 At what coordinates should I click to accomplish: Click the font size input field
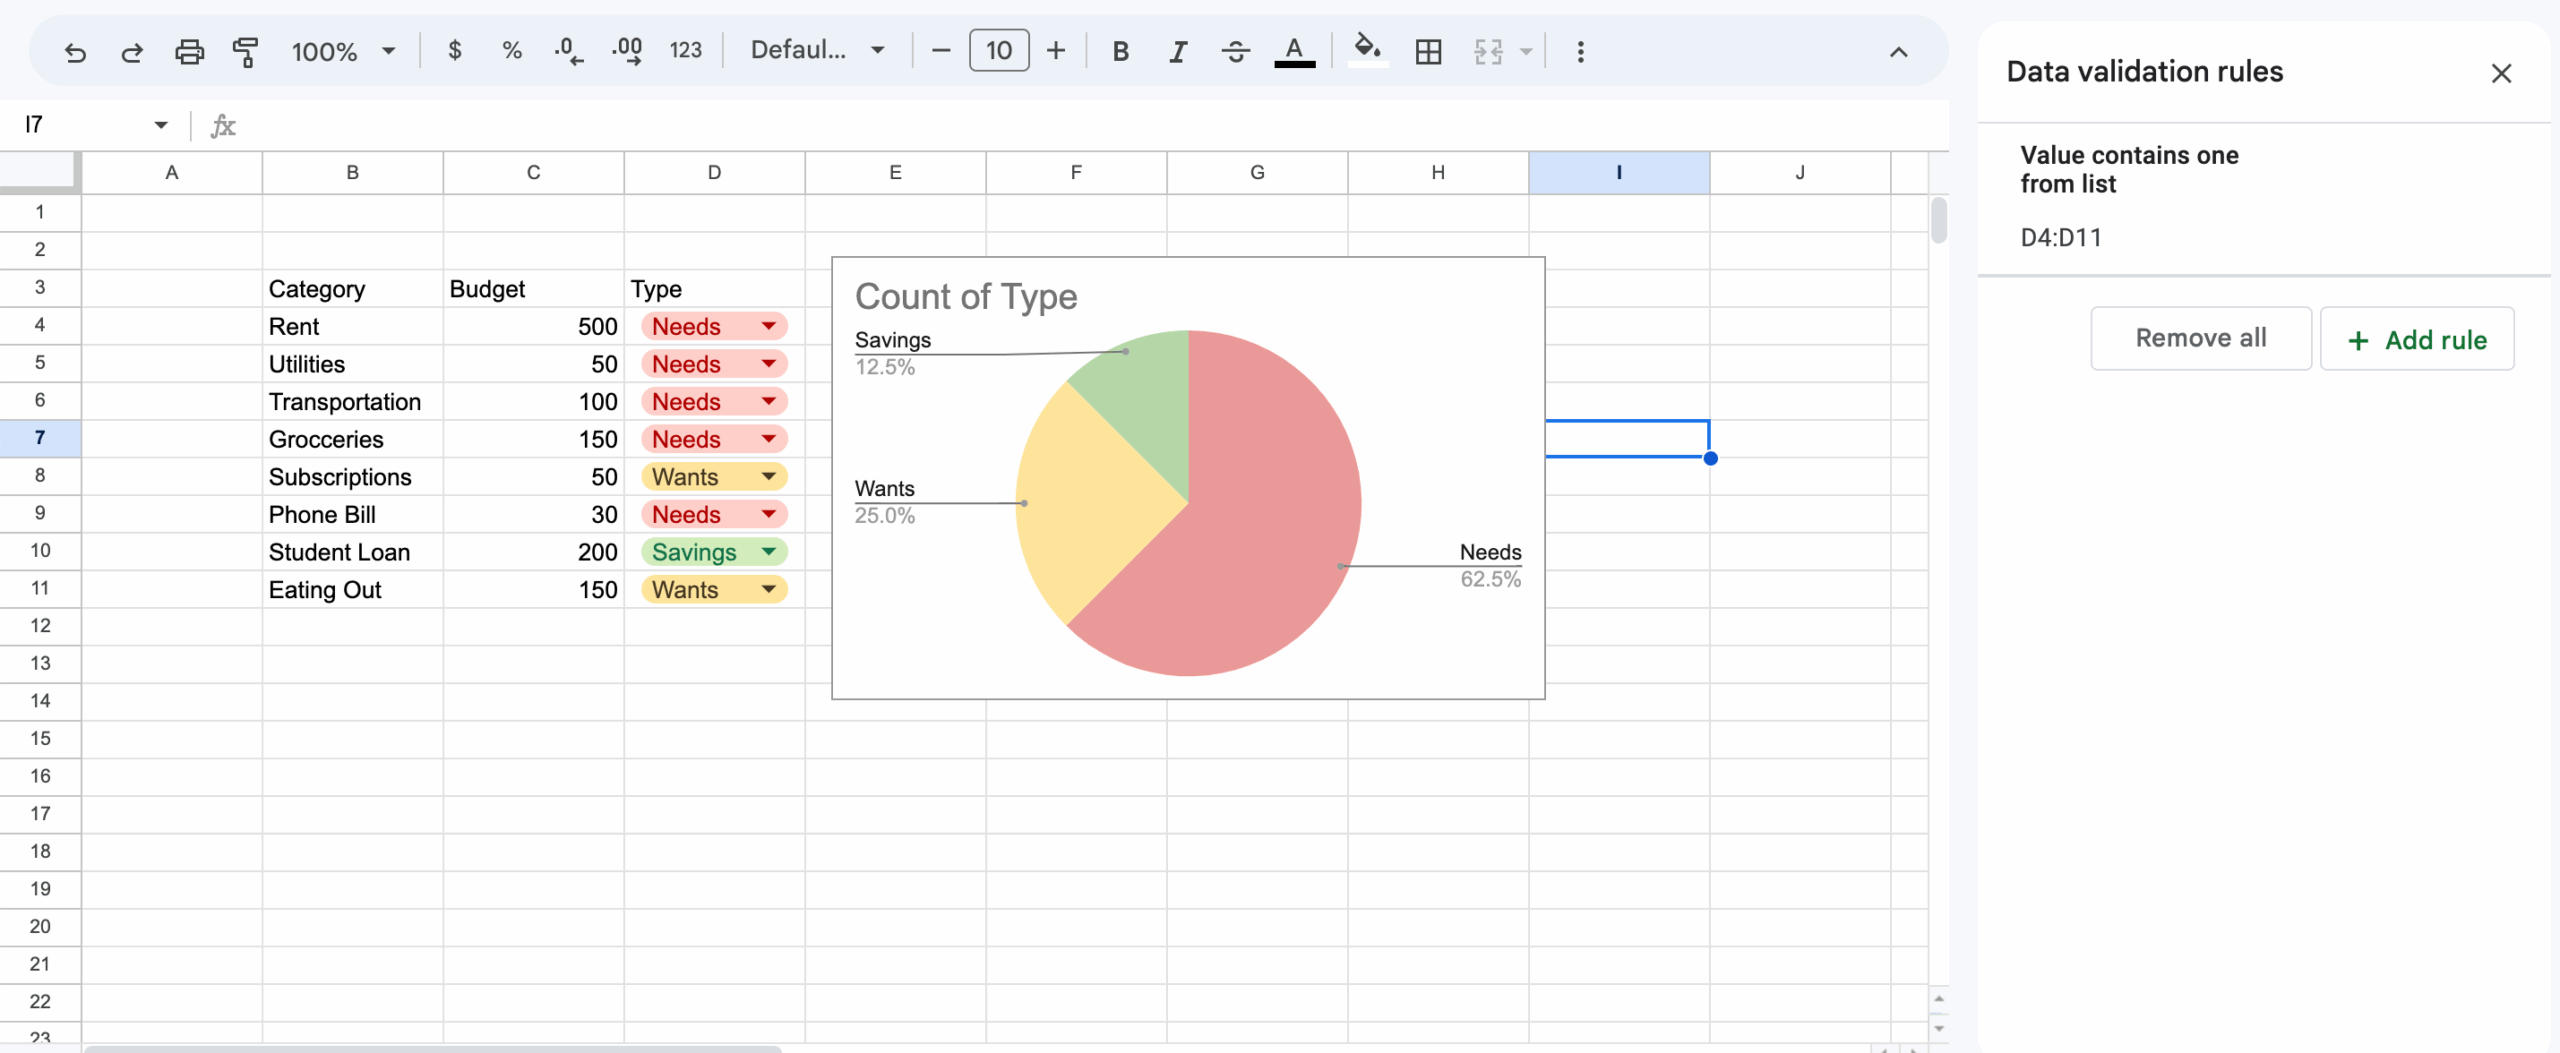[998, 51]
